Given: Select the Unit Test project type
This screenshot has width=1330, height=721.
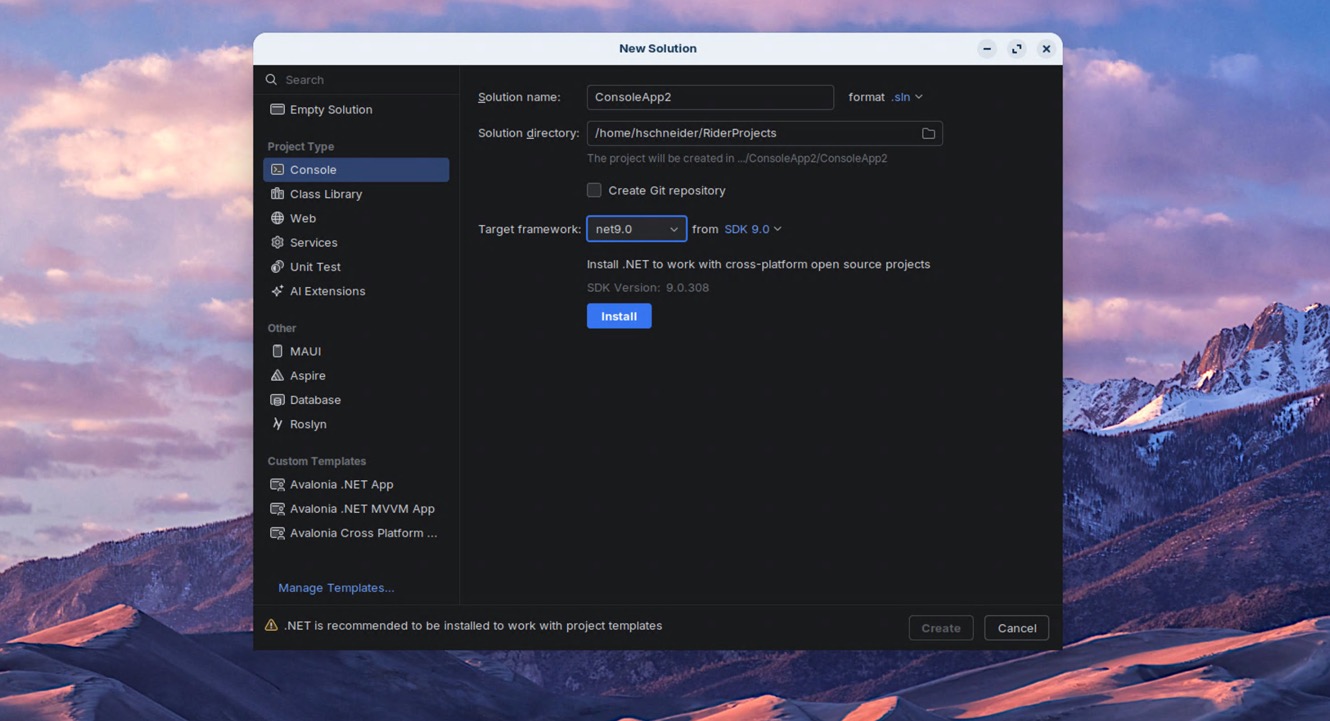Looking at the screenshot, I should 315,266.
